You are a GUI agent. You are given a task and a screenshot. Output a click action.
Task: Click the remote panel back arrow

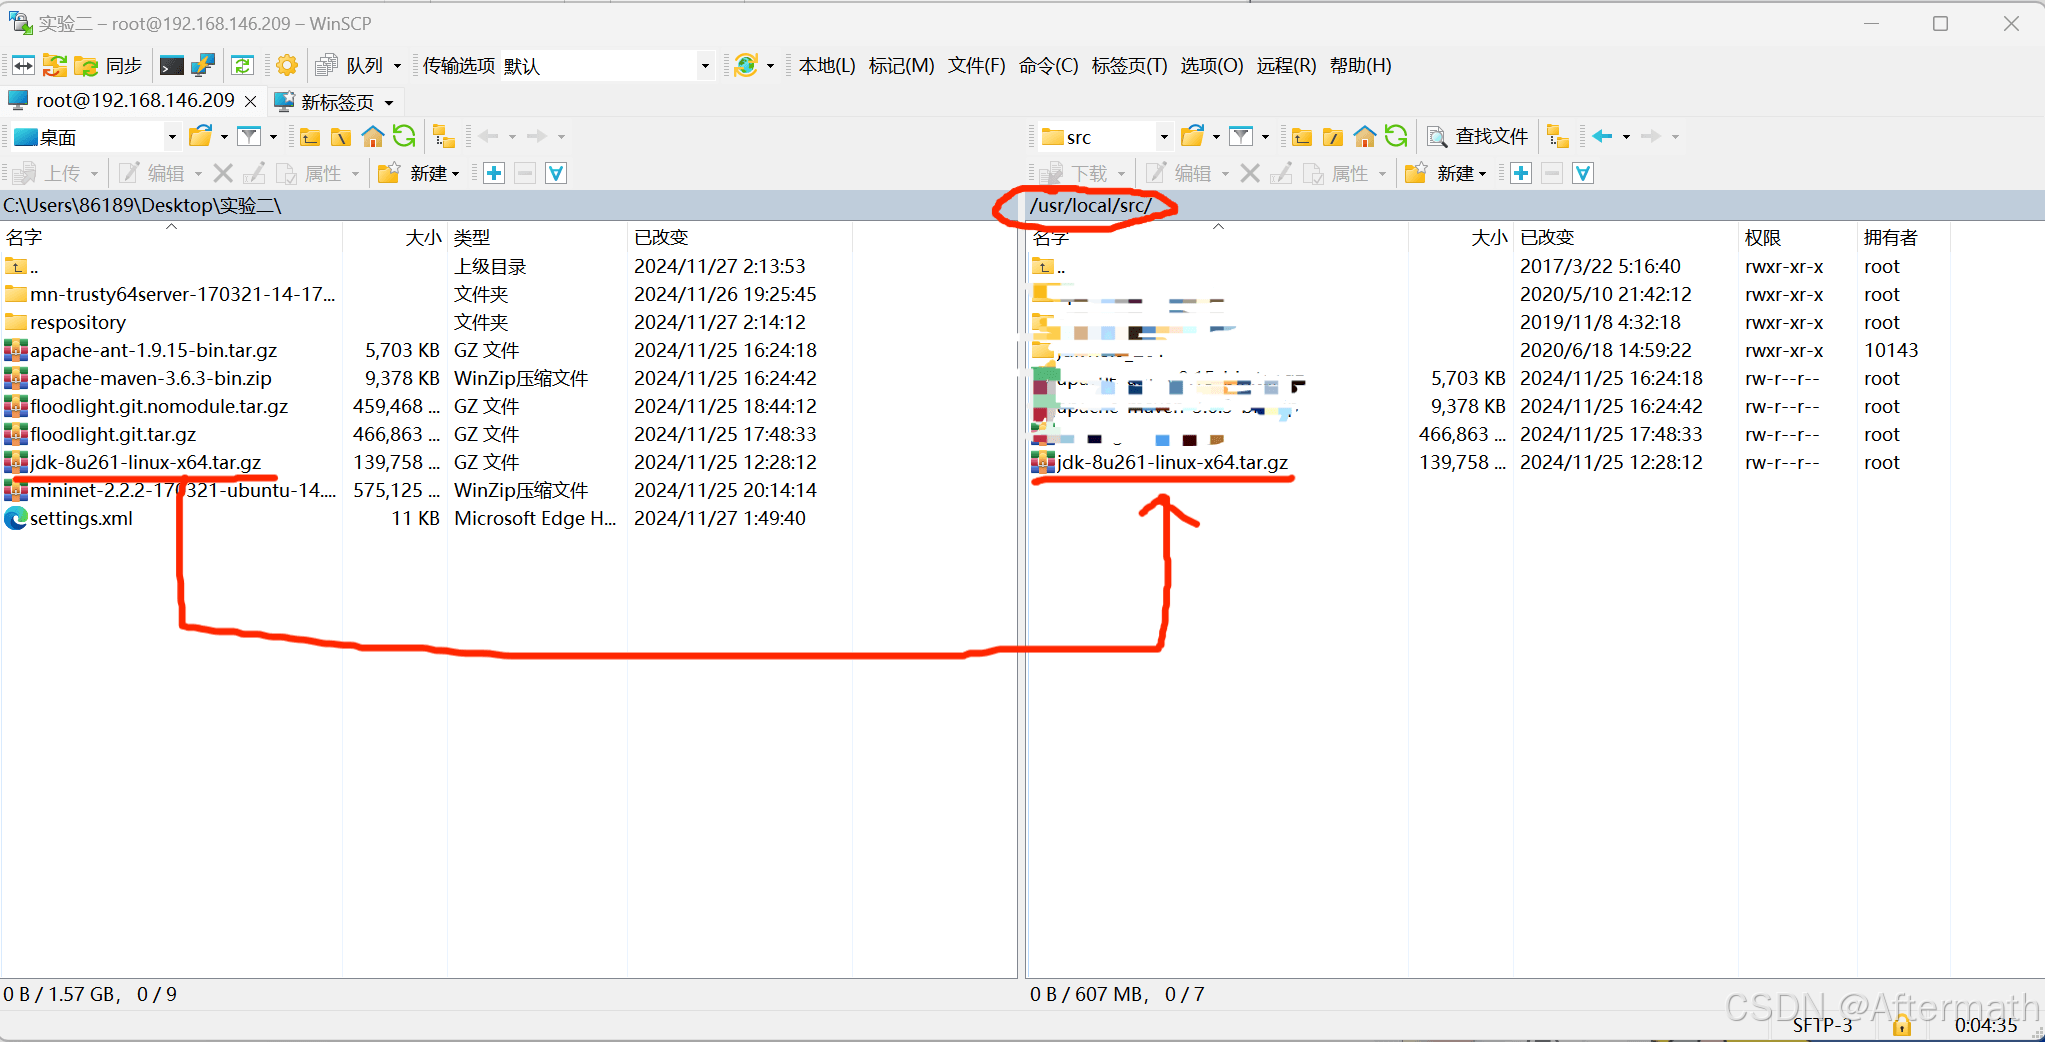[x=1602, y=136]
